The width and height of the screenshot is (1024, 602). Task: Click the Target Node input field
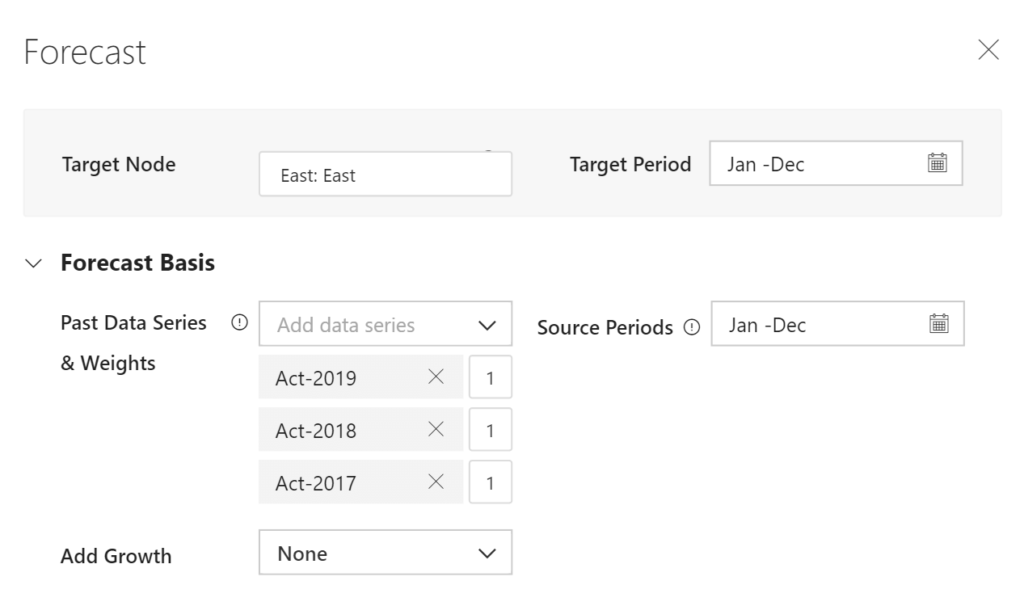pyautogui.click(x=385, y=173)
